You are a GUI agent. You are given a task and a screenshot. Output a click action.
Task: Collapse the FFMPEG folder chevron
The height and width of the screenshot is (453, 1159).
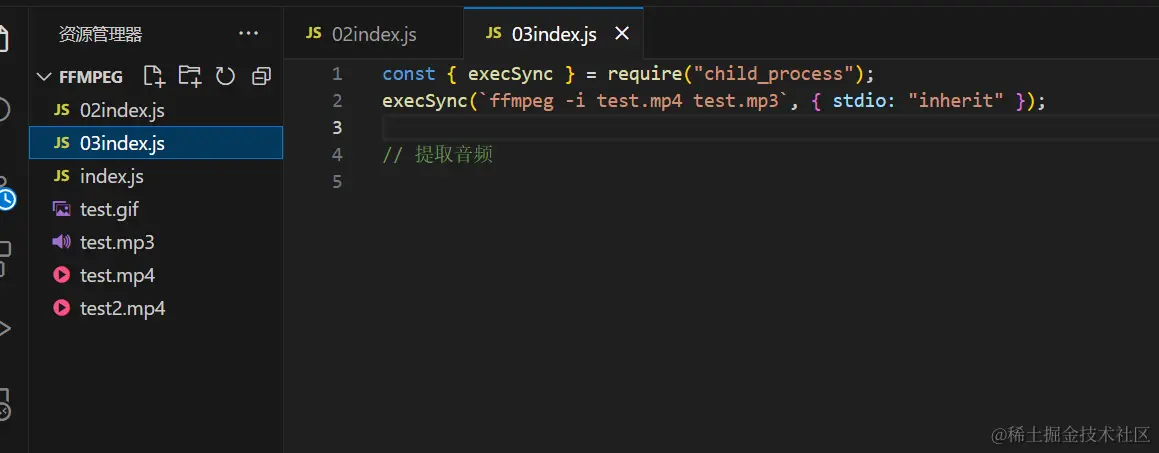pyautogui.click(x=45, y=77)
